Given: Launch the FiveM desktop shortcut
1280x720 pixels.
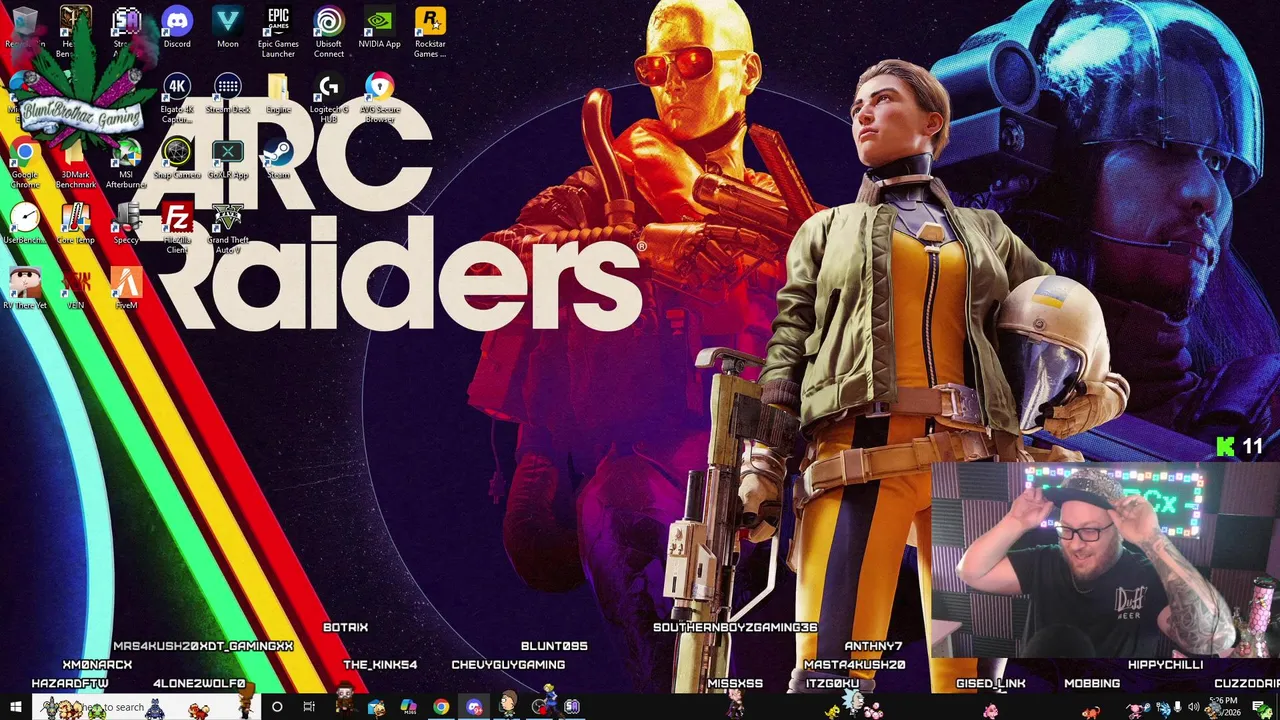Looking at the screenshot, I should tap(126, 289).
